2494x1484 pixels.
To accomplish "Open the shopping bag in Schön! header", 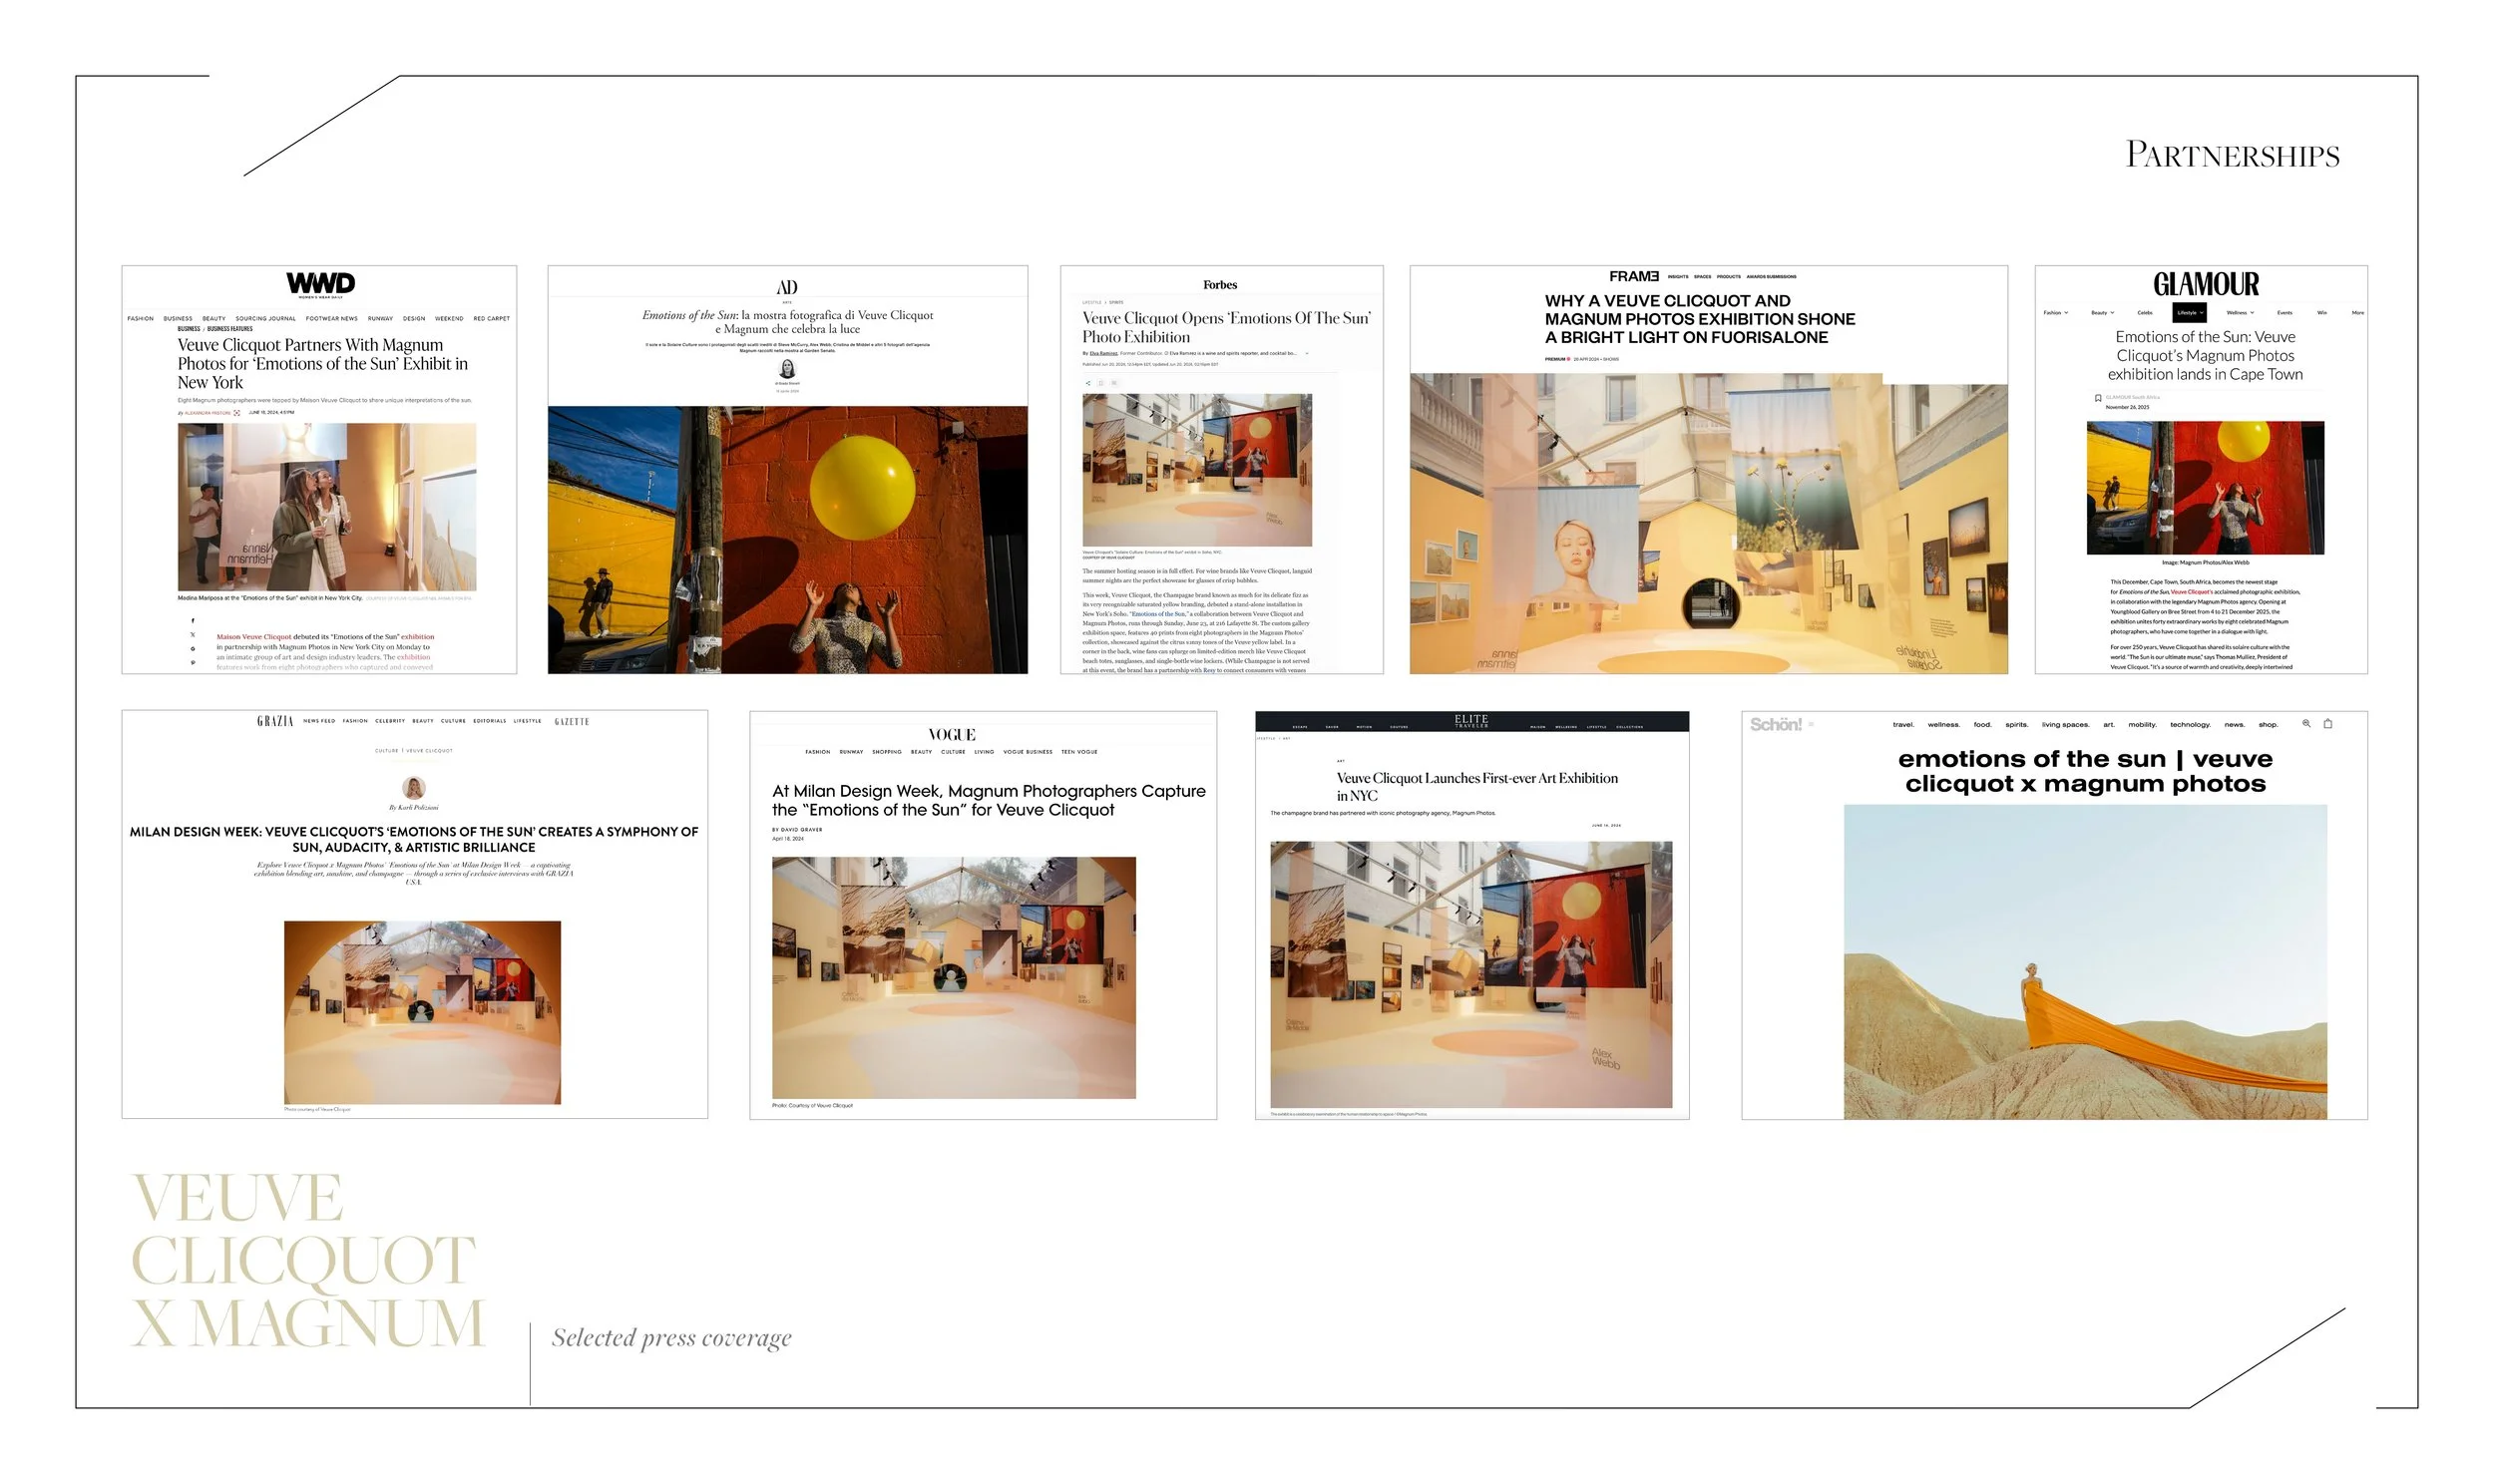I will click(x=2328, y=723).
